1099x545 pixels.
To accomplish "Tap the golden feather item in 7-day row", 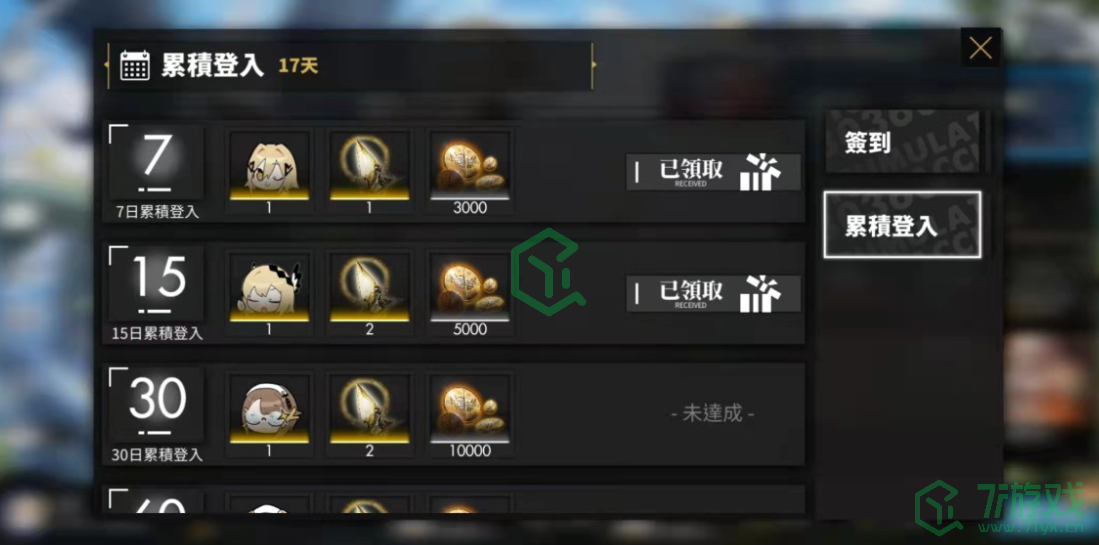I will 369,165.
